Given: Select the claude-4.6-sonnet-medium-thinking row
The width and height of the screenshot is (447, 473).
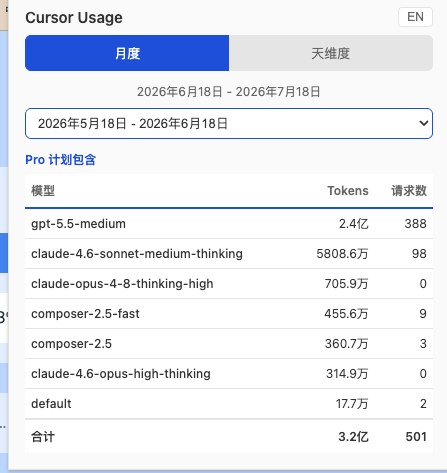Looking at the screenshot, I should (229, 254).
